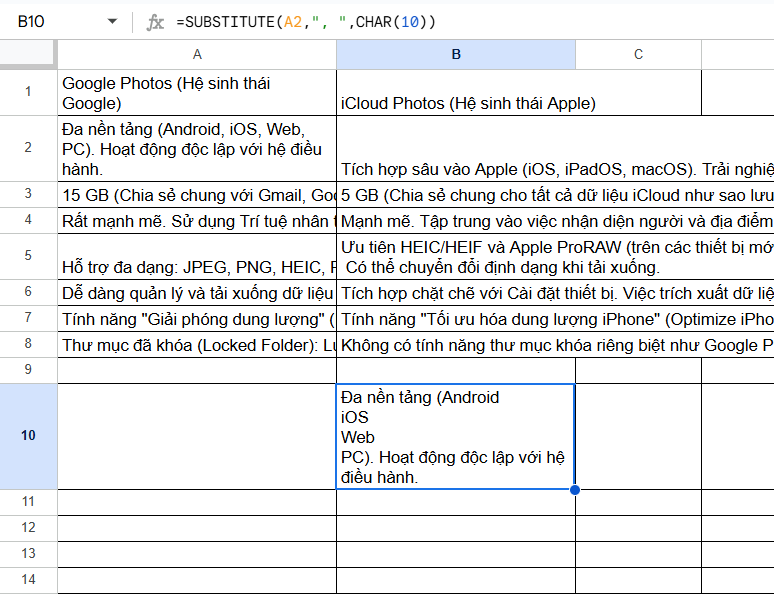Click cell 'Hỗ trợ đa dạng: JPEG, PNG, HEIC'

click(197, 257)
